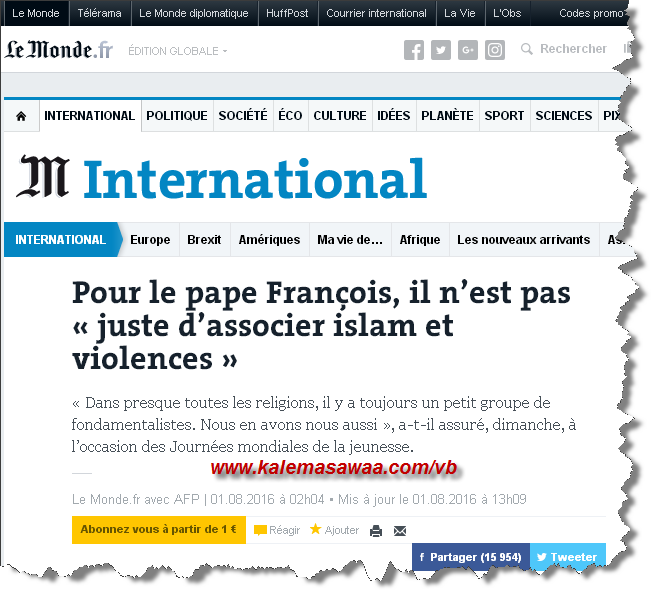Click the Abonnez vous subscription button

click(x=159, y=530)
